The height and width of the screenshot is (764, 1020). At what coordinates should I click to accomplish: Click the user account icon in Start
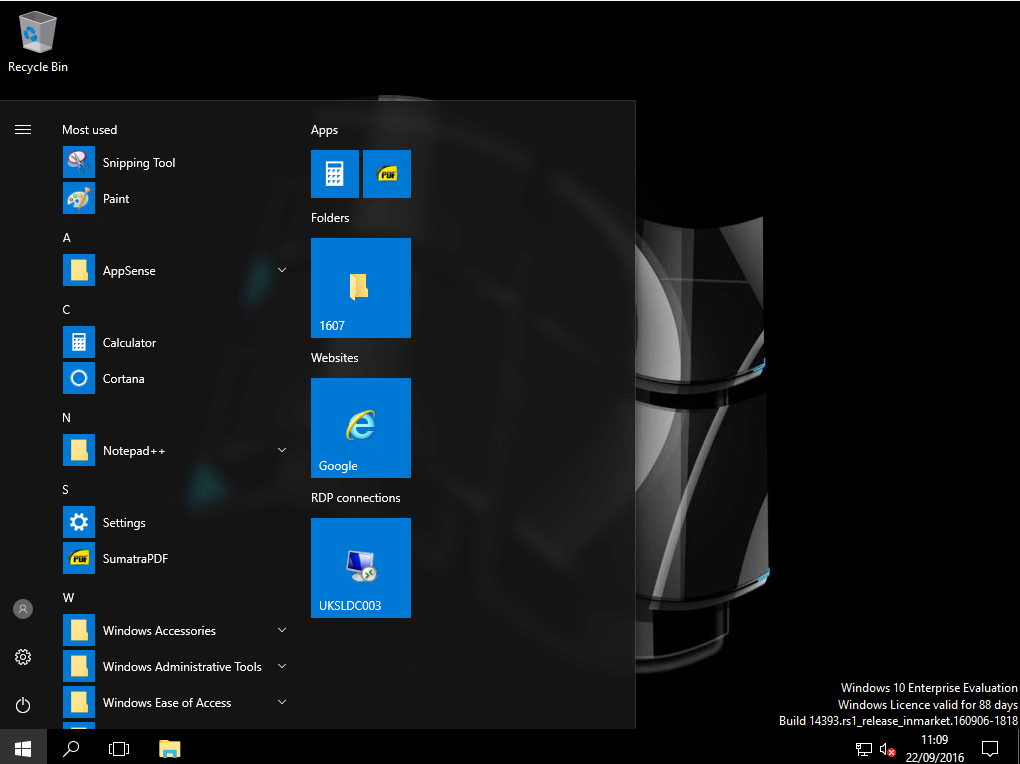23,609
